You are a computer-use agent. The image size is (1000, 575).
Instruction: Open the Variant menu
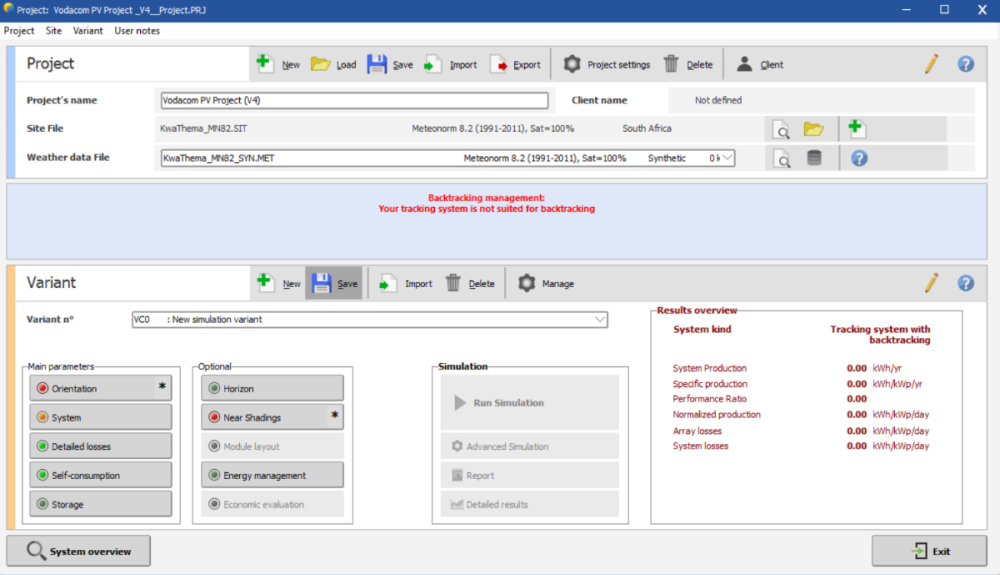(x=88, y=31)
